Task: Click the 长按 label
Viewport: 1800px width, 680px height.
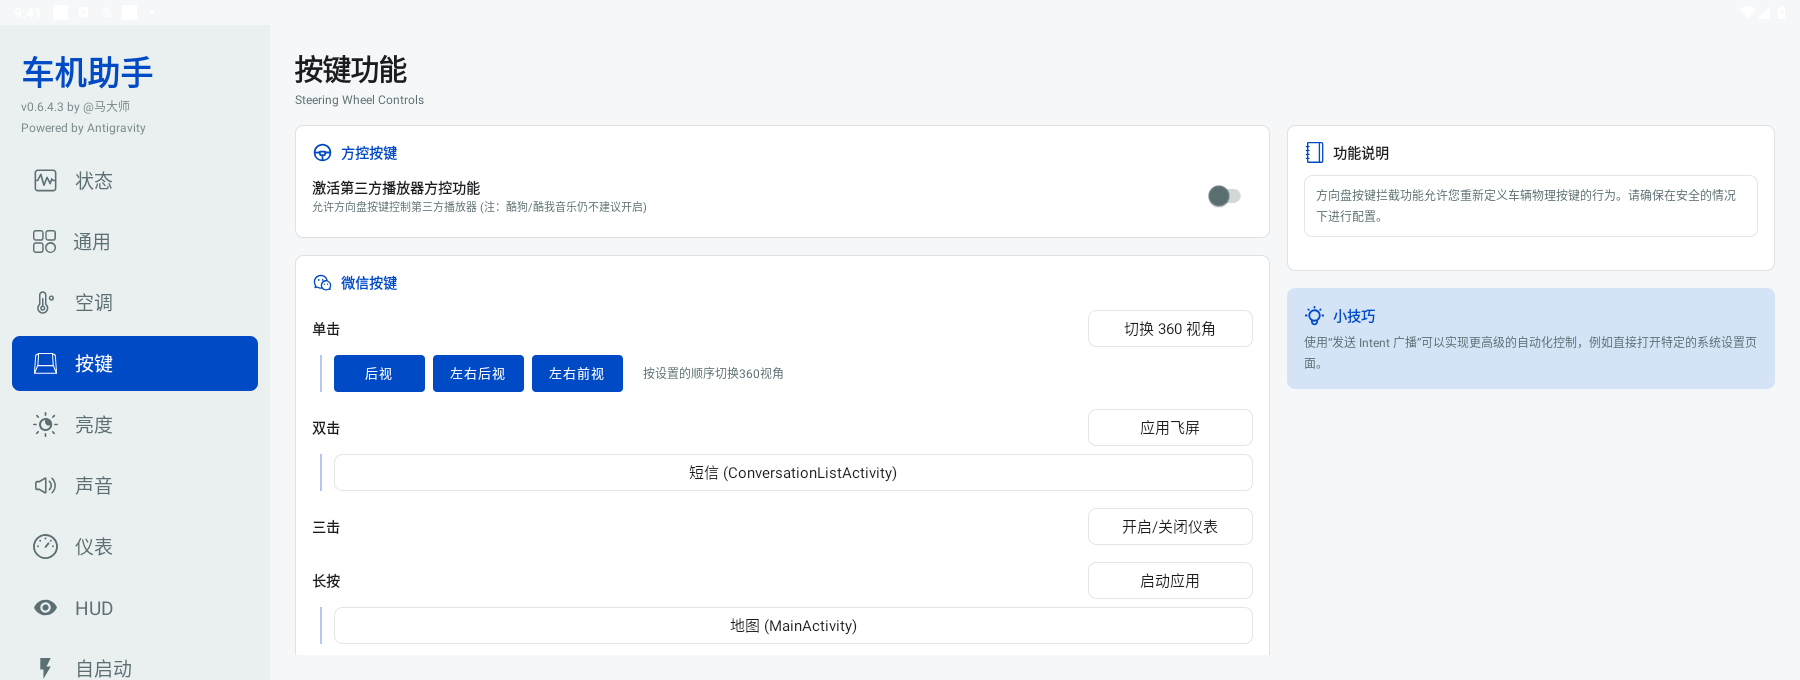Action: point(326,581)
